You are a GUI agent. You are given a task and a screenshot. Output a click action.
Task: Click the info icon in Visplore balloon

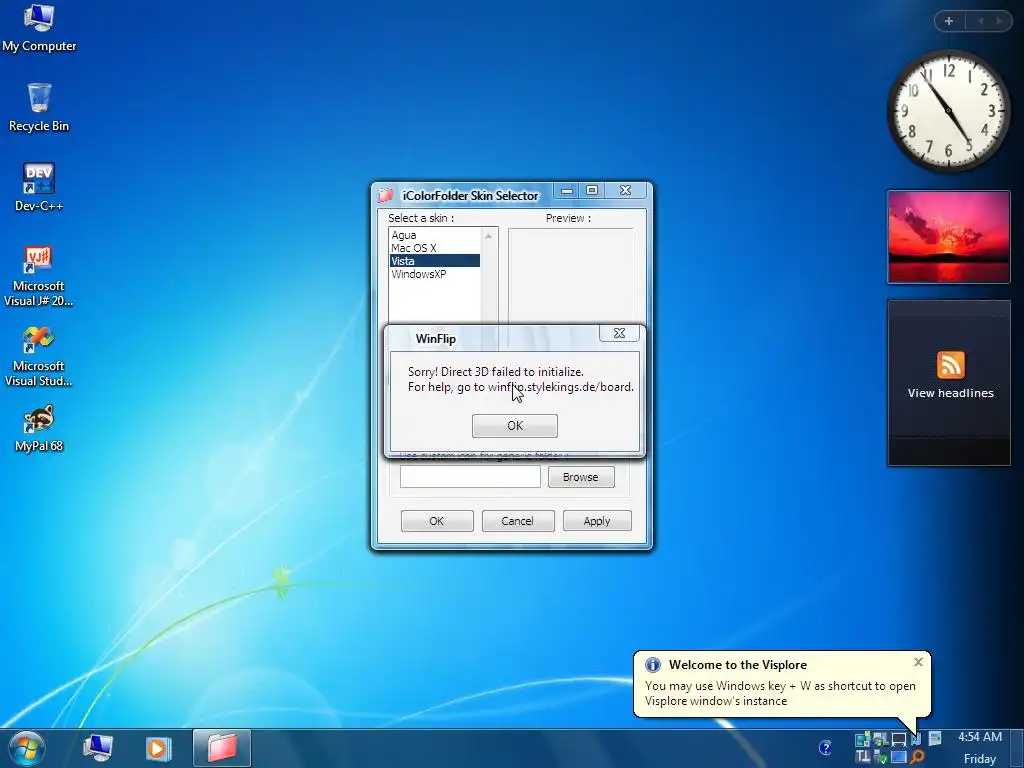652,665
